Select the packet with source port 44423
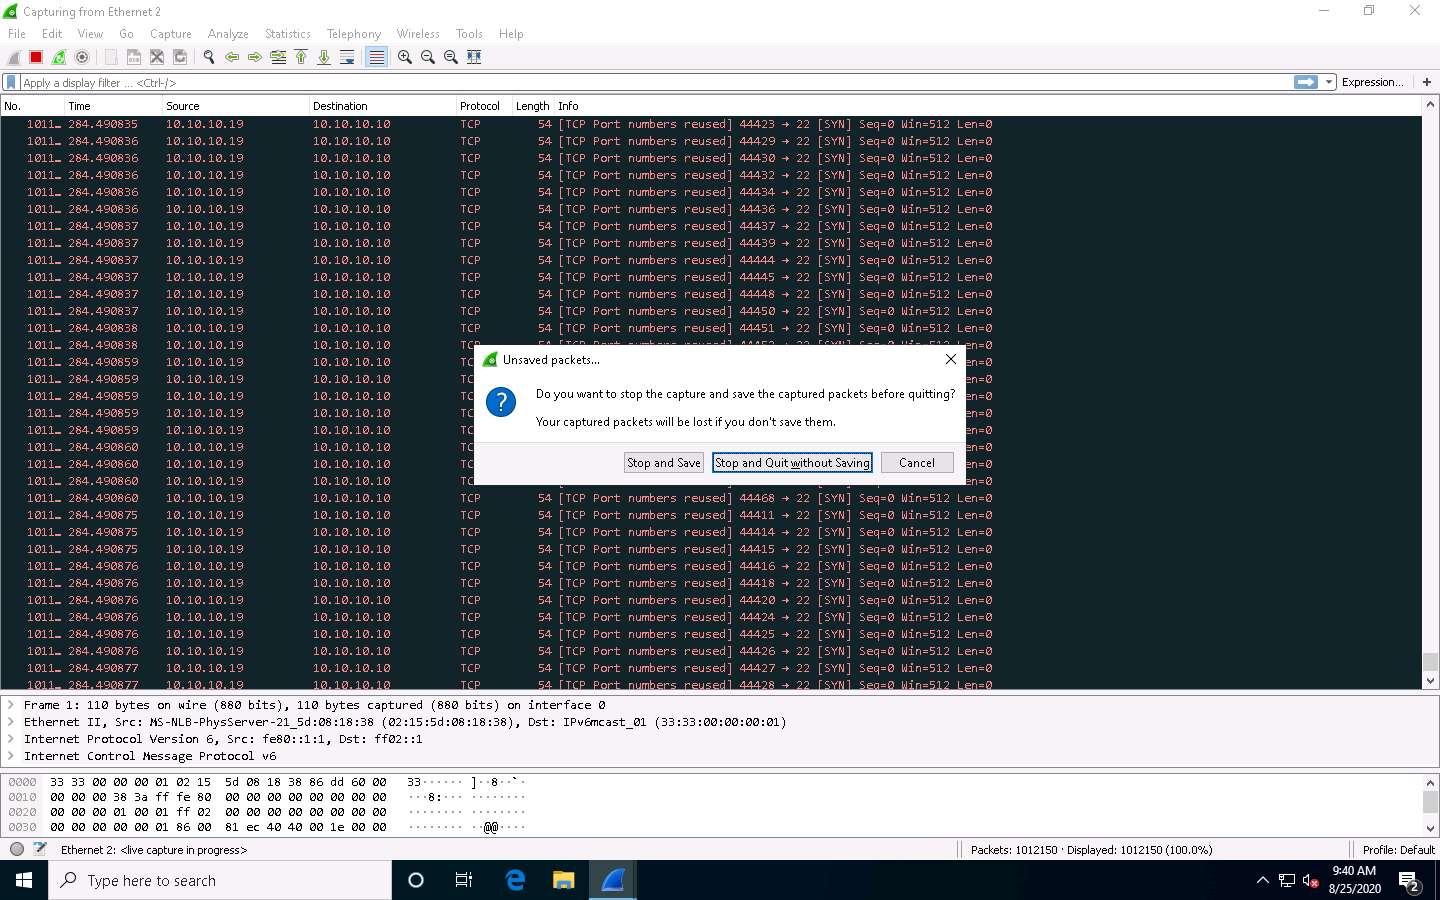 pos(711,124)
